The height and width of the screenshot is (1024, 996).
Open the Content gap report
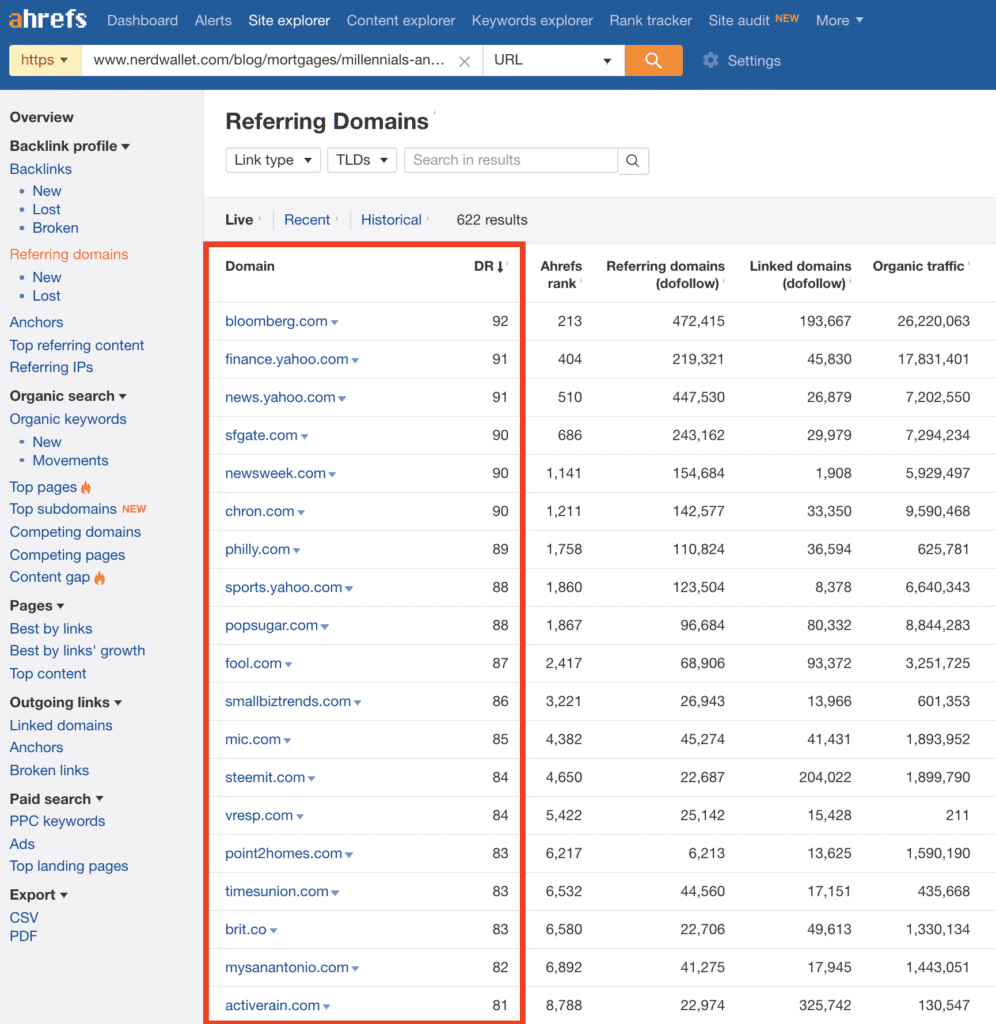[50, 577]
